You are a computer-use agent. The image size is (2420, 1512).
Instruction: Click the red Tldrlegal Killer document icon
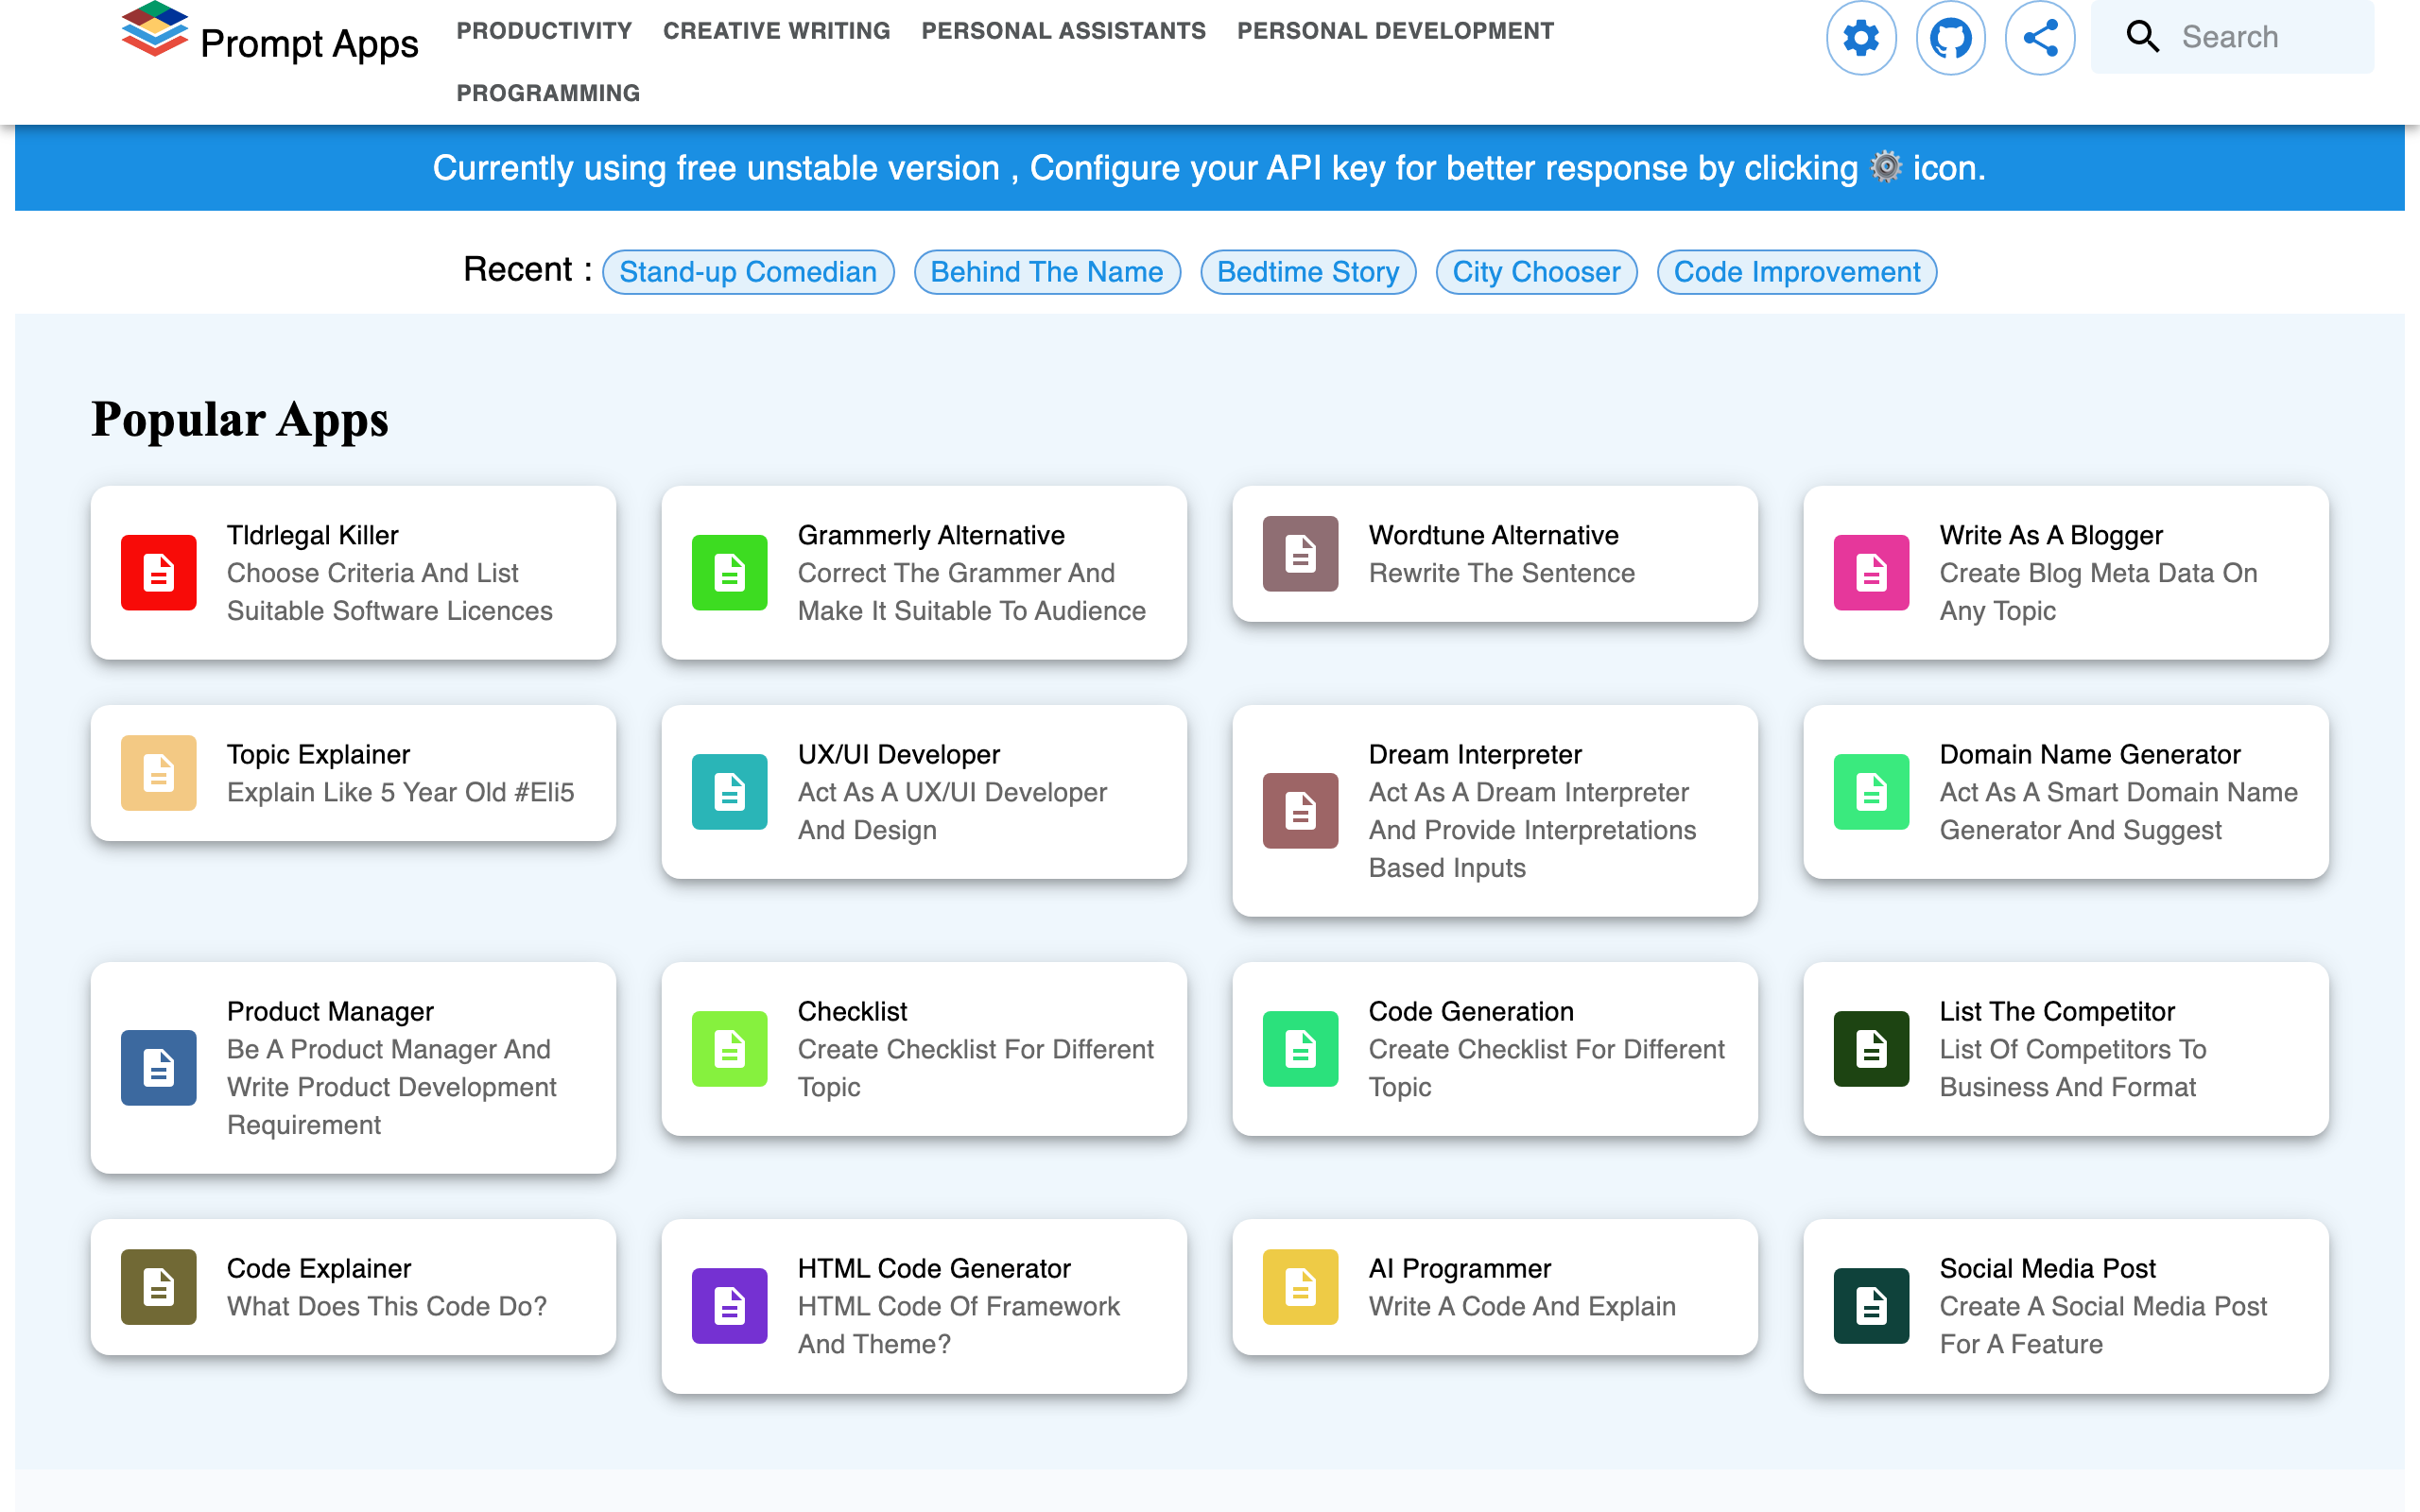point(158,572)
